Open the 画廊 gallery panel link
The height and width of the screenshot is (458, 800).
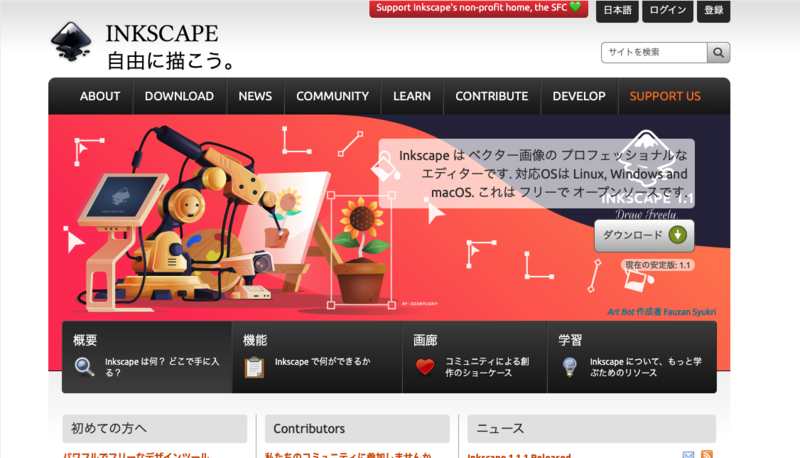[x=474, y=357]
